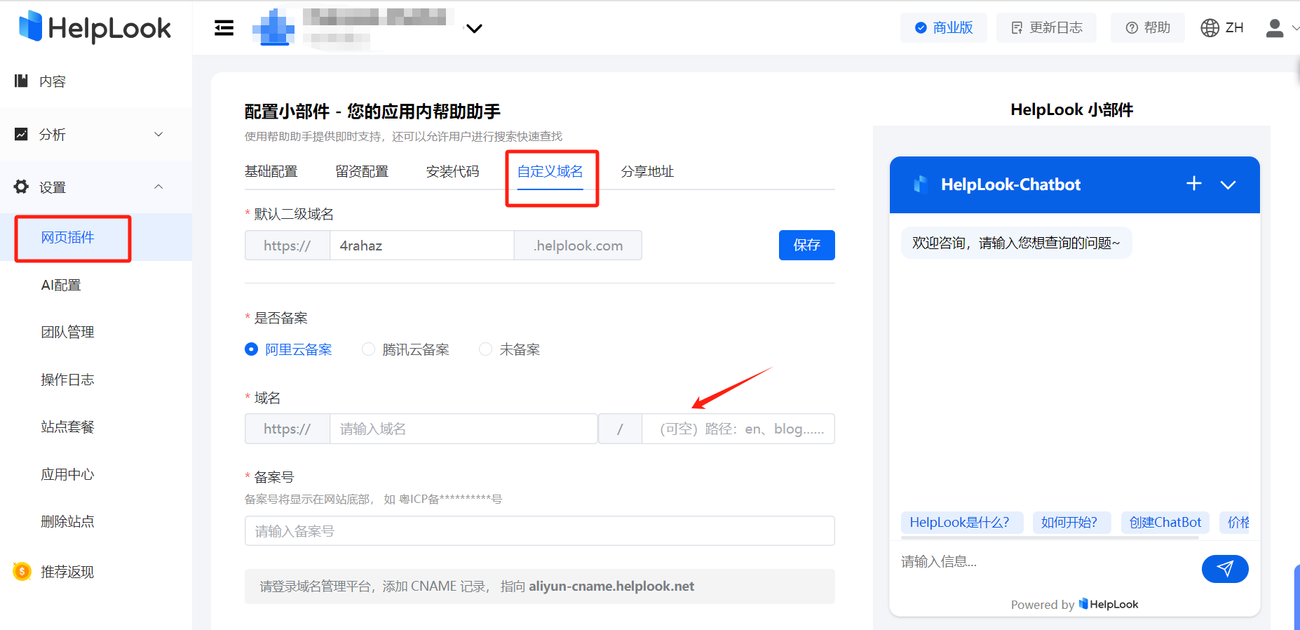This screenshot has width=1300, height=630.
Task: Click the chatbot send arrow button
Action: click(x=1225, y=569)
